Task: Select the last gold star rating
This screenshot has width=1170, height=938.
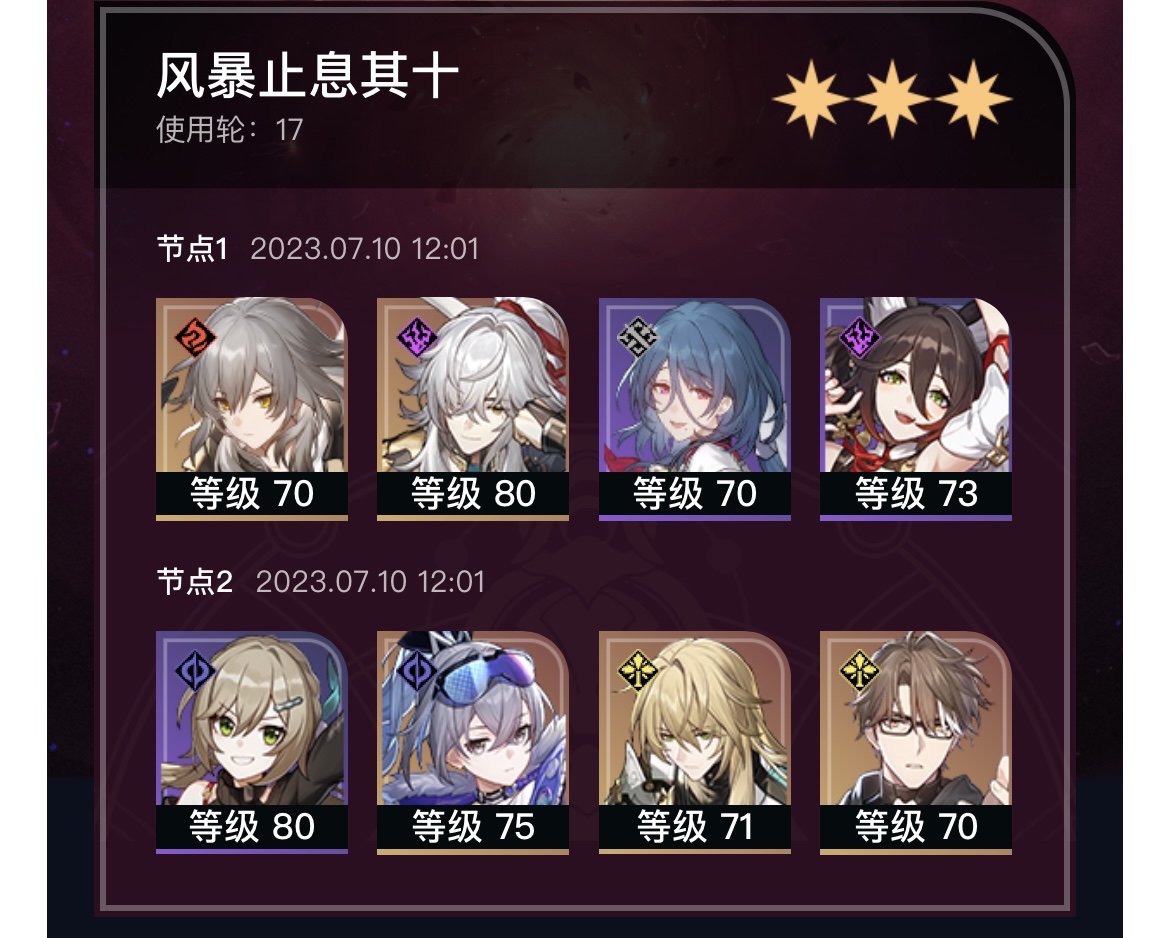Action: [973, 99]
